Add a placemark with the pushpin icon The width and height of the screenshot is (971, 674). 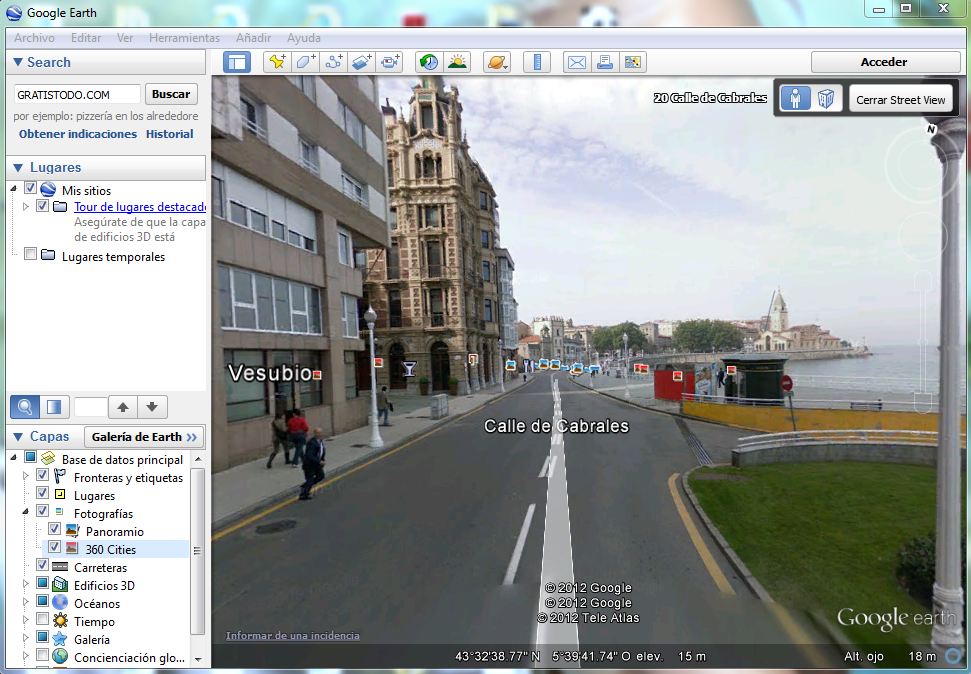point(277,62)
